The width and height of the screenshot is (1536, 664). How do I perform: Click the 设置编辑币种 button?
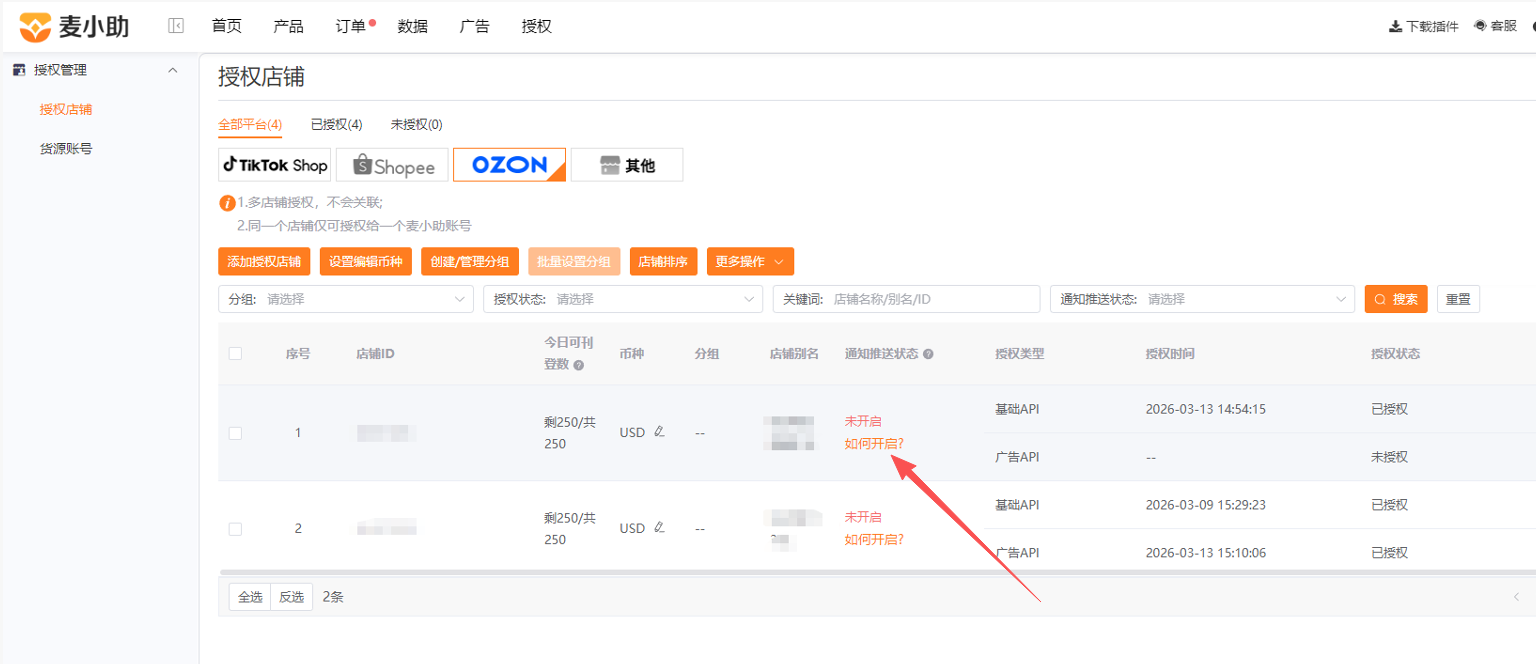(366, 261)
